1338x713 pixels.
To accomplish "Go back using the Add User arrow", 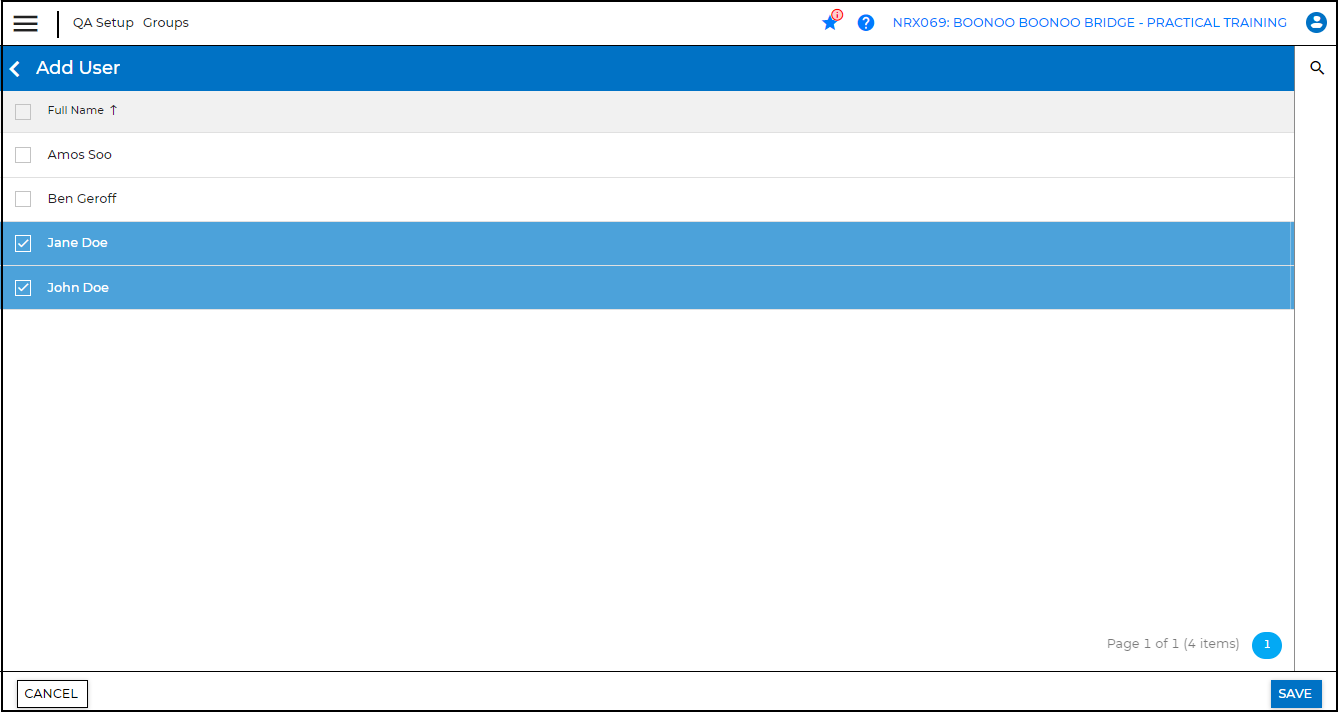I will (15, 69).
